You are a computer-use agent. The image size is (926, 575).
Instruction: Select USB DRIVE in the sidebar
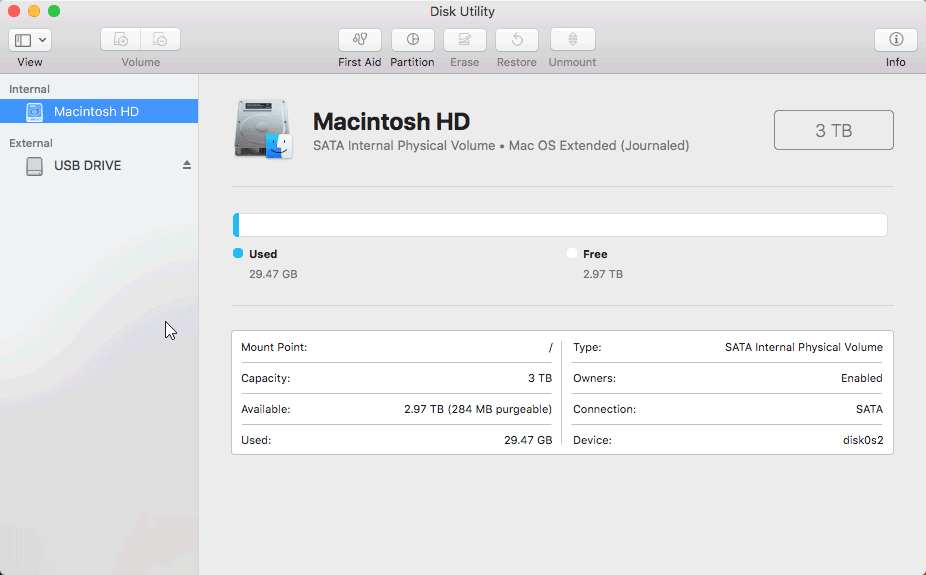(99, 166)
